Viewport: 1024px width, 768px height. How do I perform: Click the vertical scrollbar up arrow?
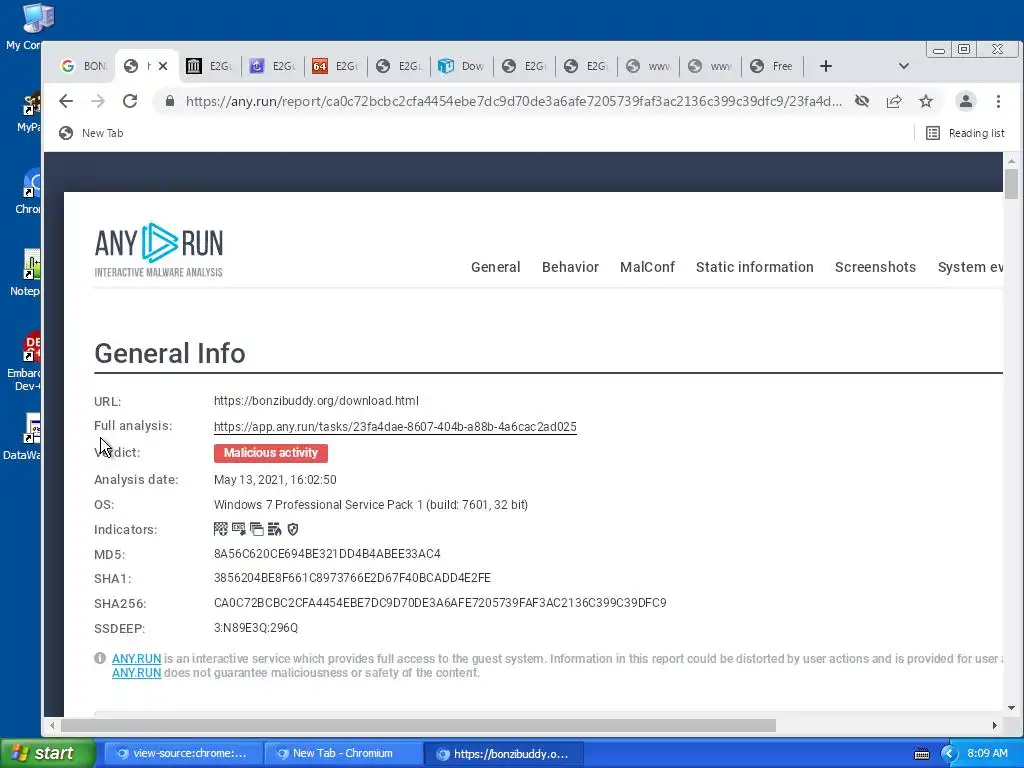pos(1011,160)
